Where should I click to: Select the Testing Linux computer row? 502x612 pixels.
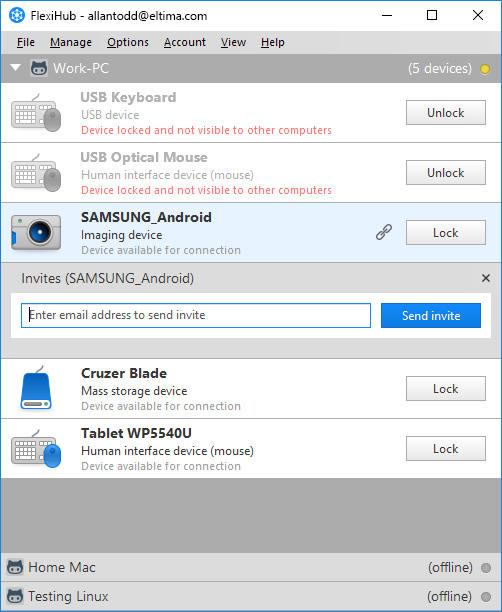251,596
